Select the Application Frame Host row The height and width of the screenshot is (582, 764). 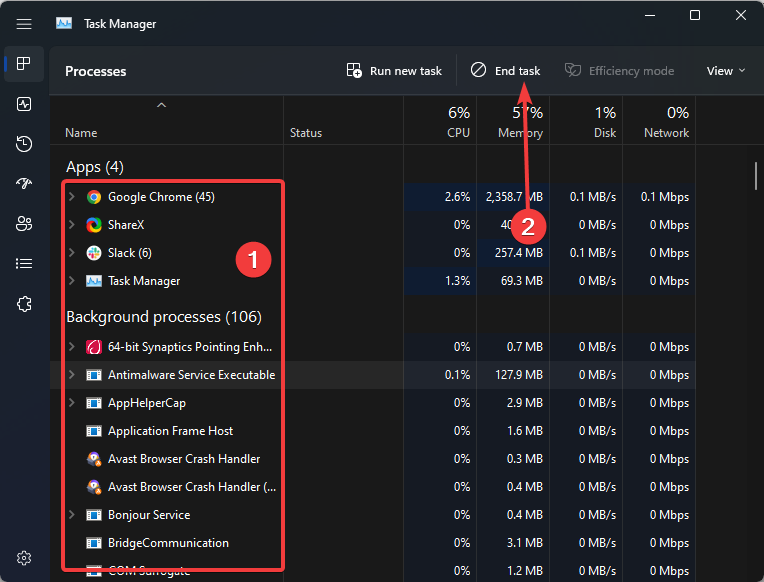click(373, 431)
